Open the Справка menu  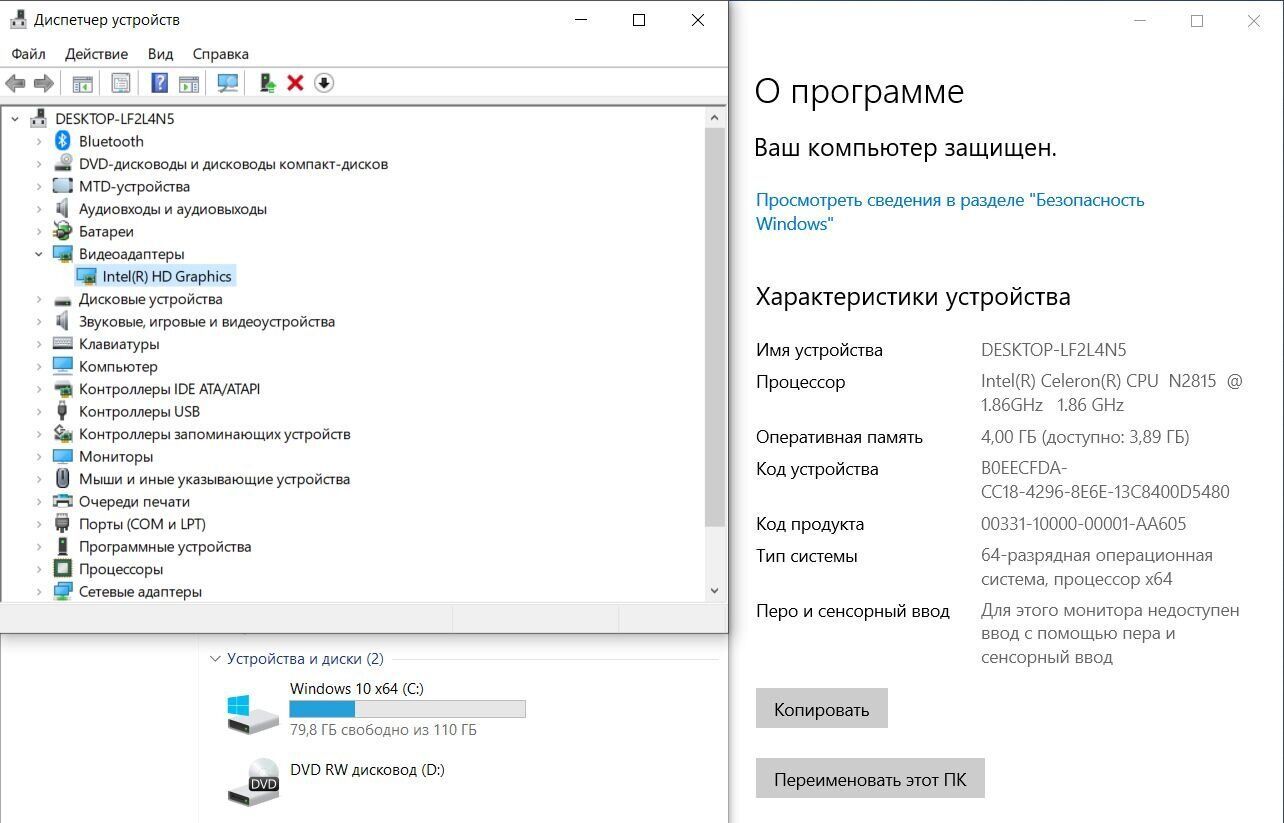tap(220, 54)
